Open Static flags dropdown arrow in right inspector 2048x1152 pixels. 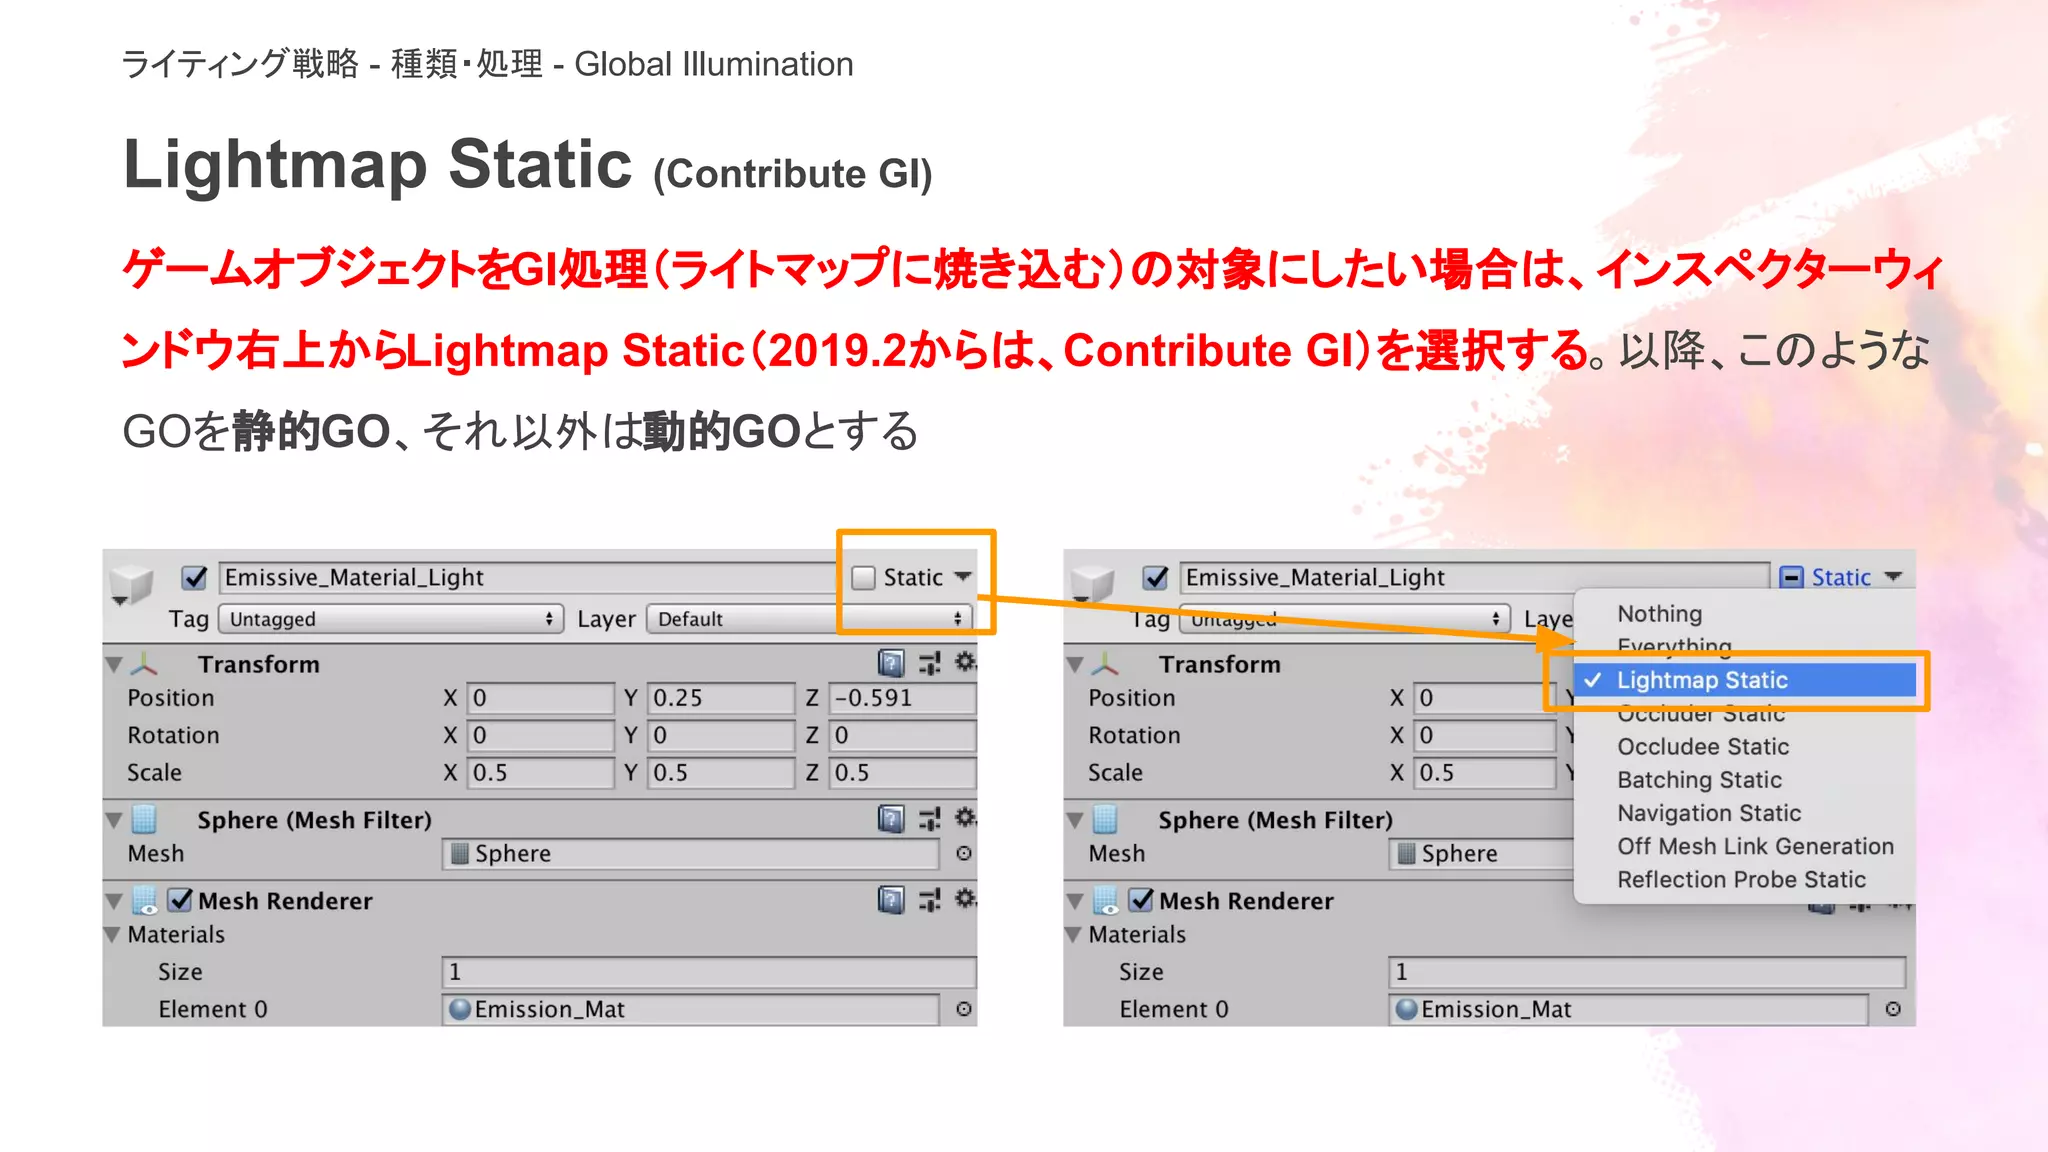[x=1893, y=577]
